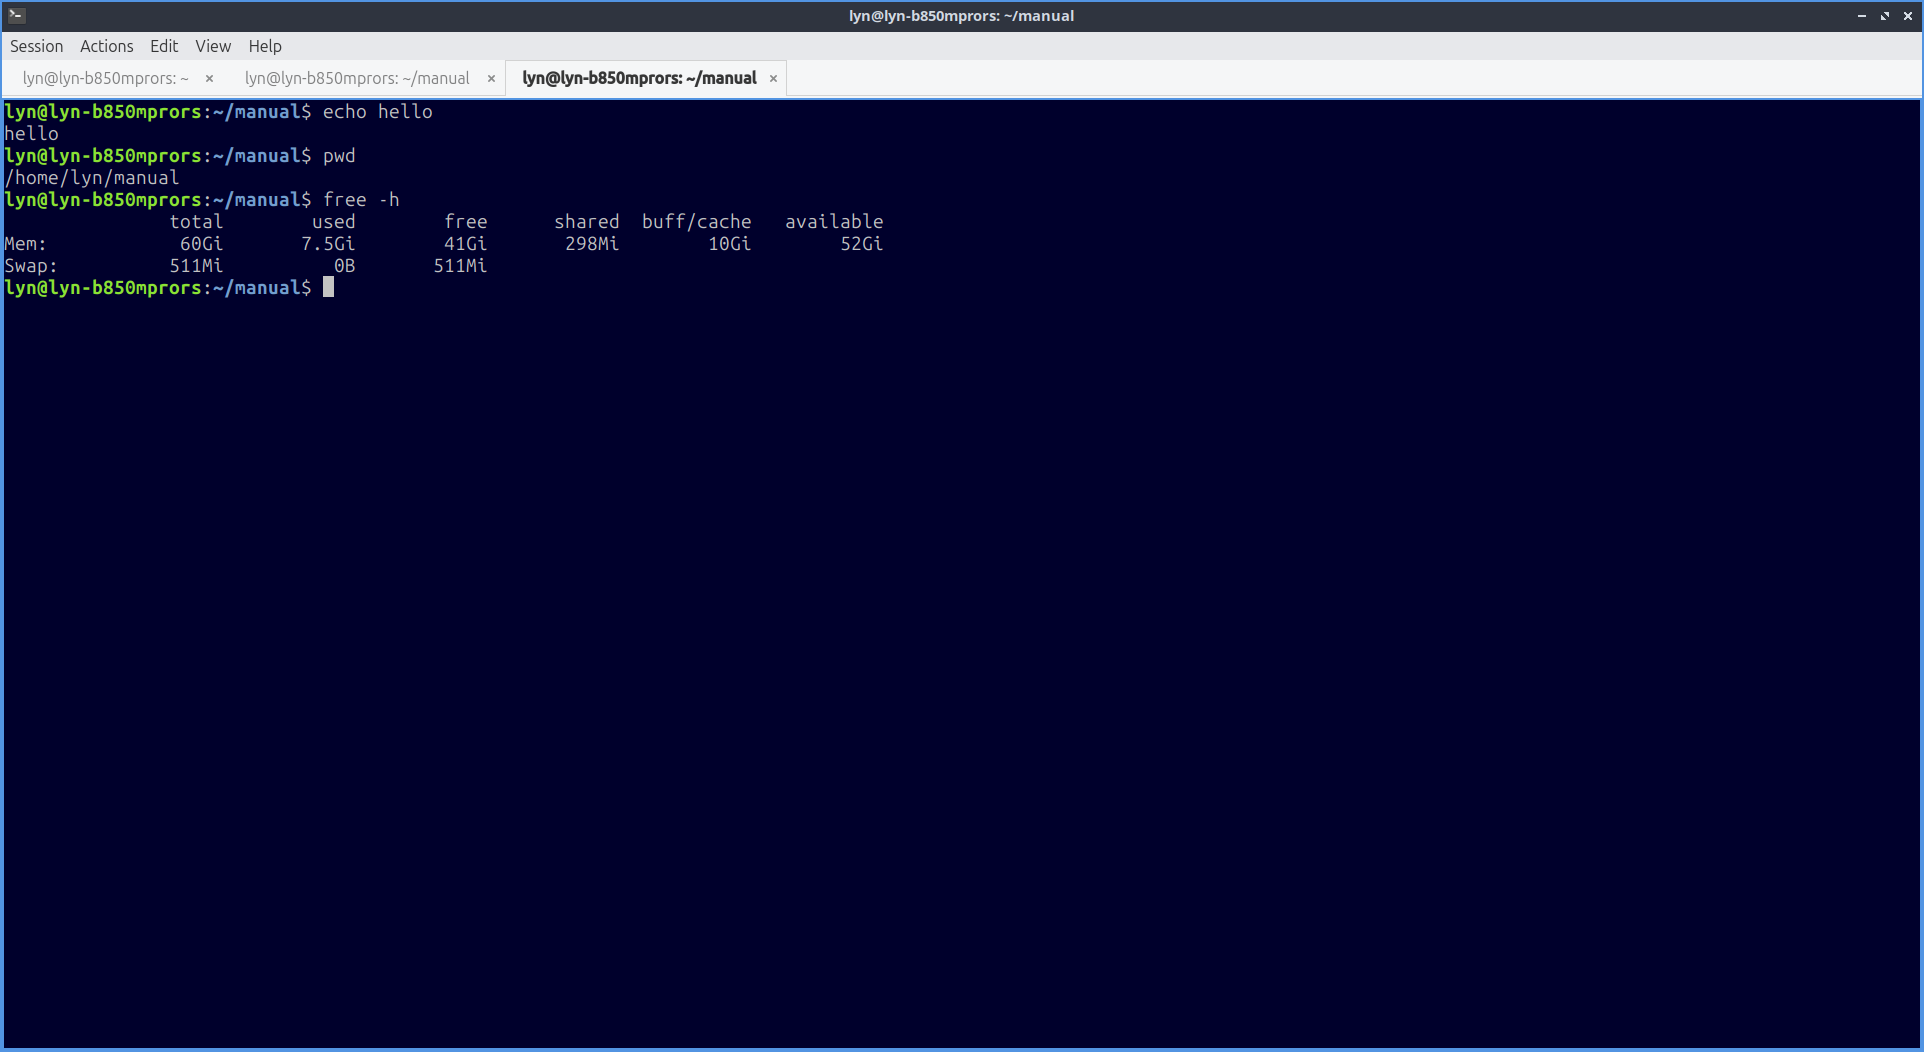Close the terminal window
This screenshot has width=1924, height=1052.
tap(1908, 16)
